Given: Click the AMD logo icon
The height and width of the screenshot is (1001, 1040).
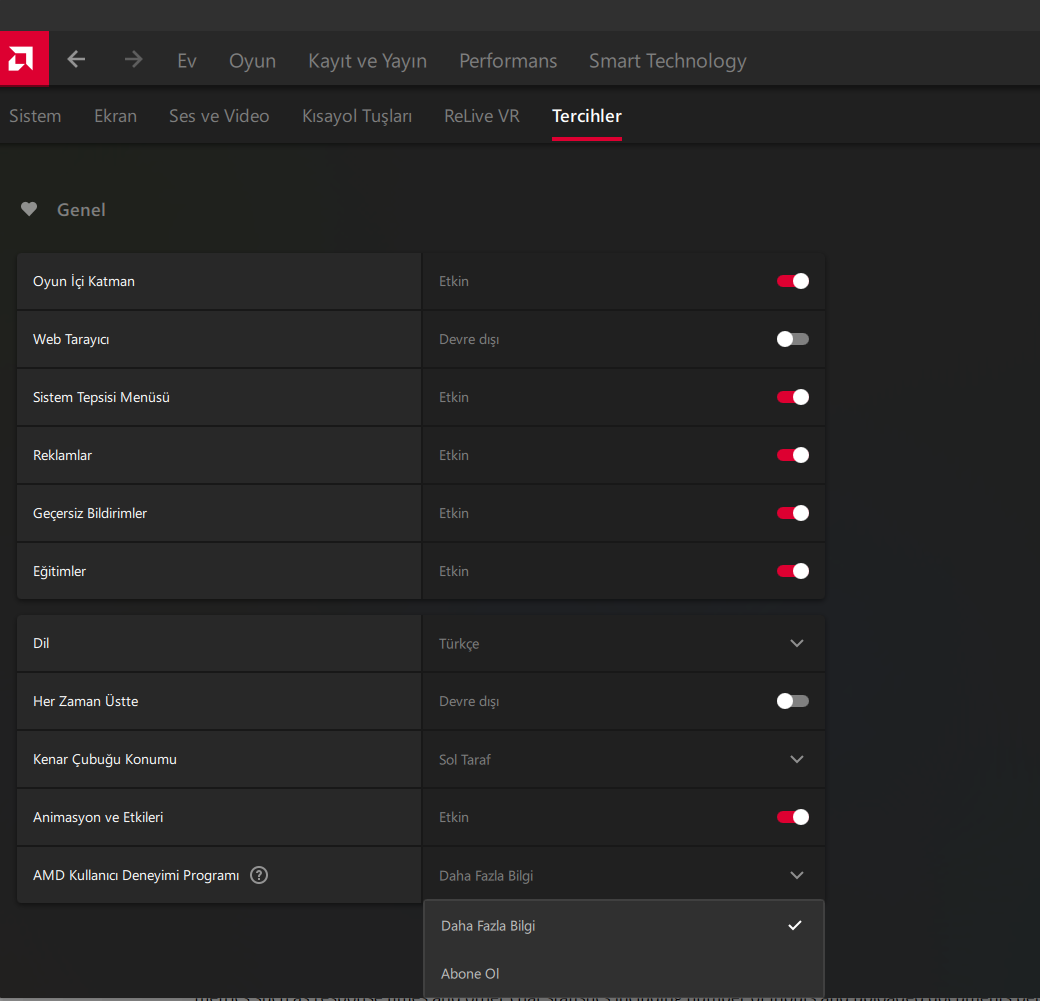Looking at the screenshot, I should point(24,60).
